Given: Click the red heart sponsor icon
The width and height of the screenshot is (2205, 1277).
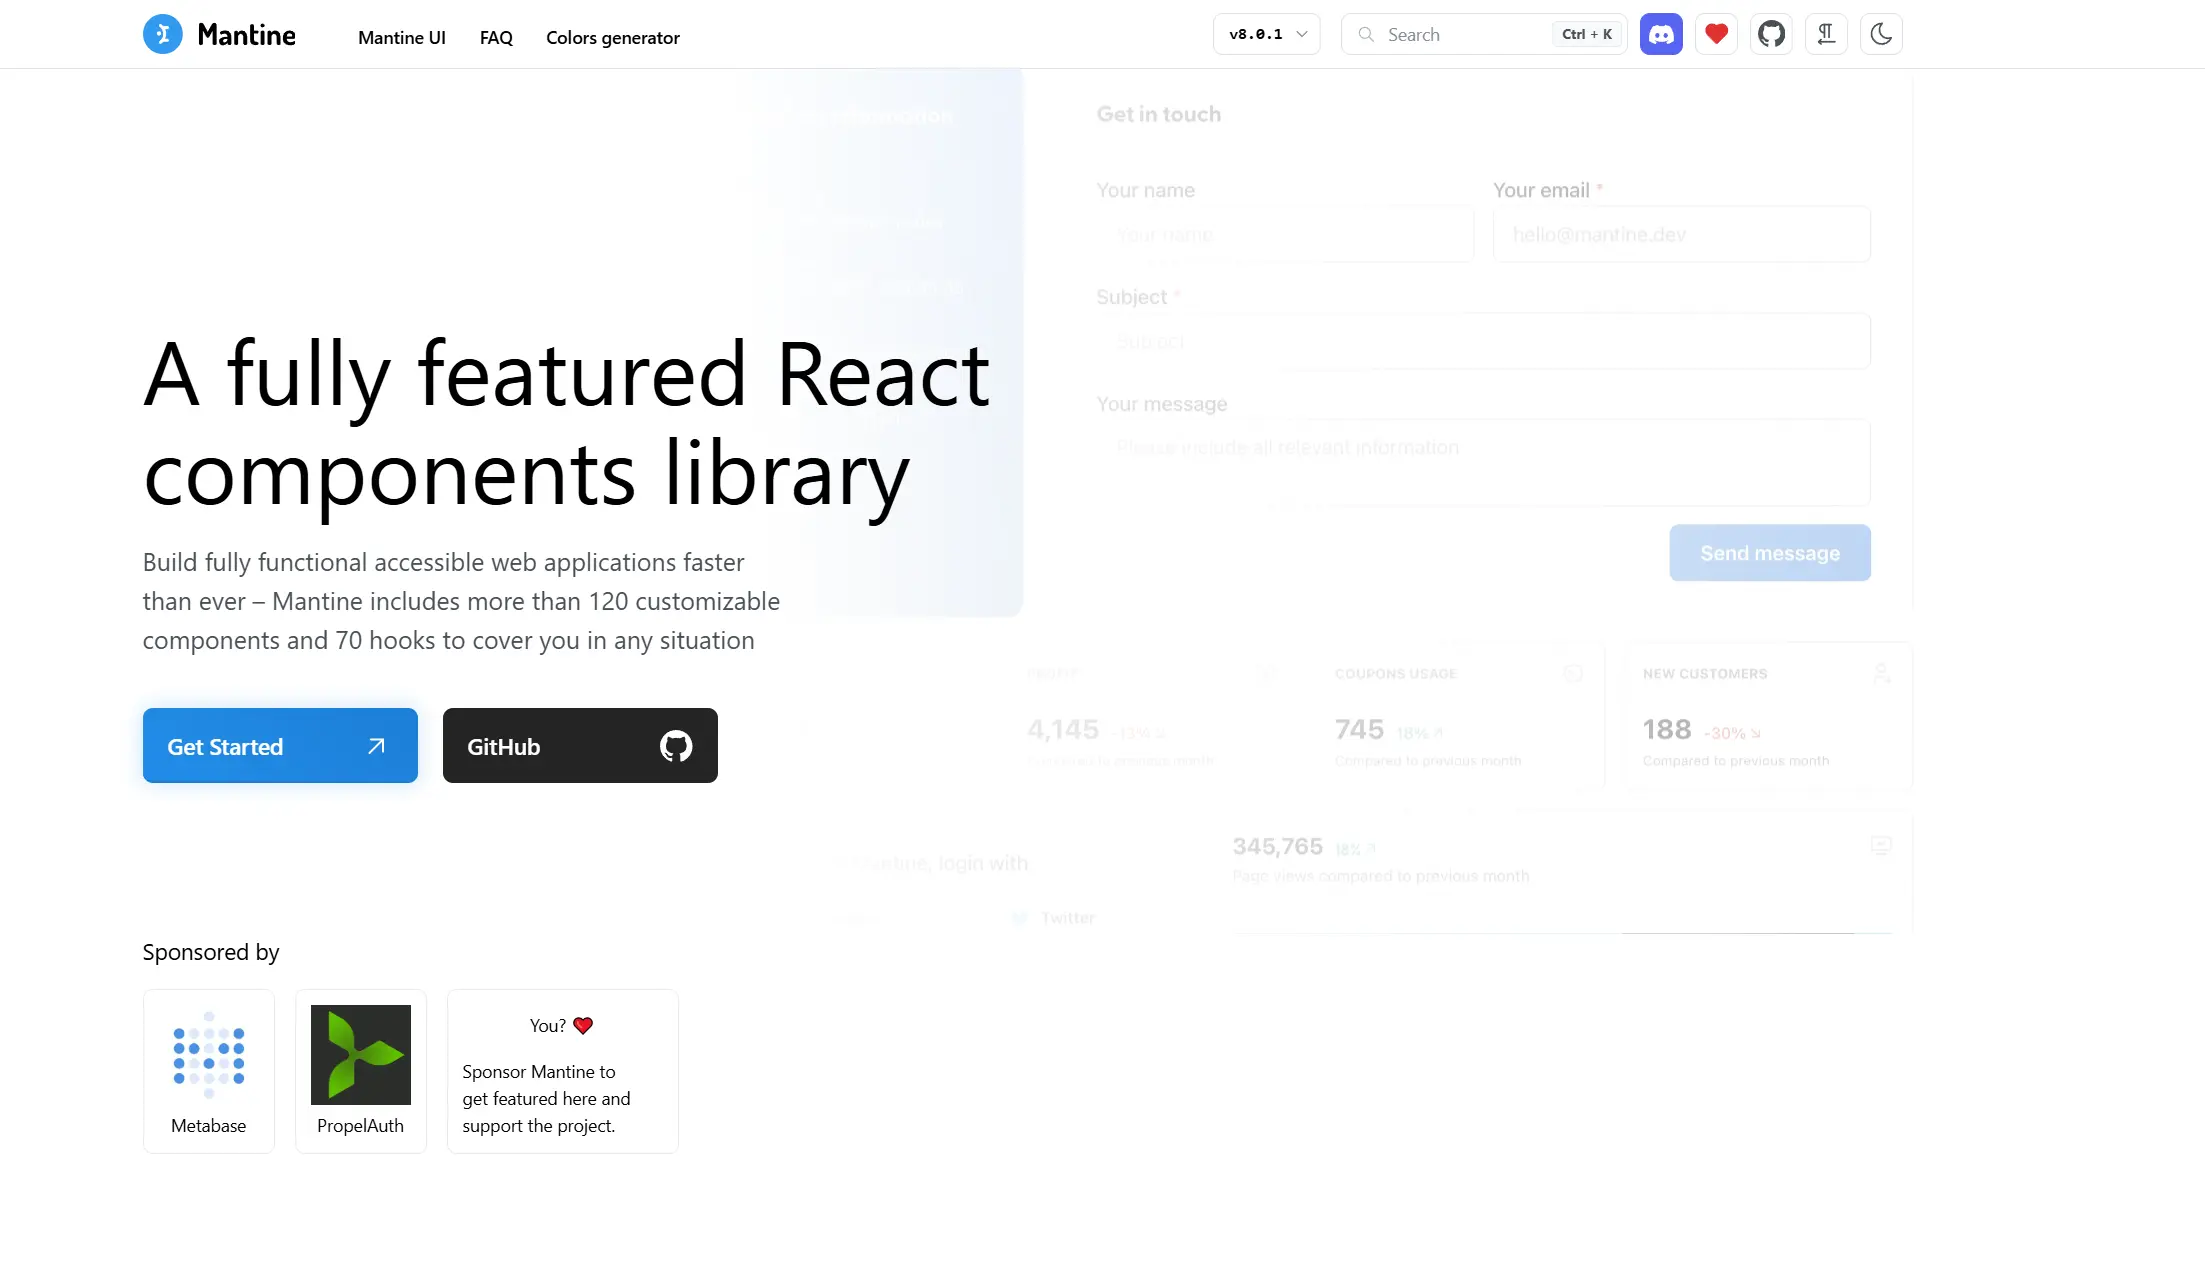Looking at the screenshot, I should click(1716, 34).
